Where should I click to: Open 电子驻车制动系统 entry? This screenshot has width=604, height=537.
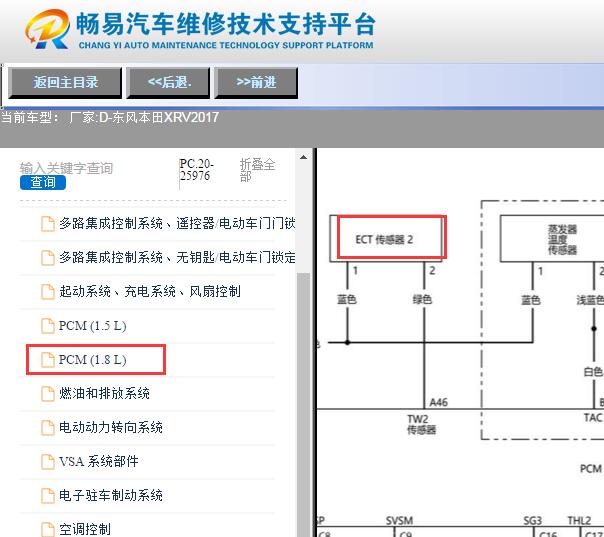(111, 495)
